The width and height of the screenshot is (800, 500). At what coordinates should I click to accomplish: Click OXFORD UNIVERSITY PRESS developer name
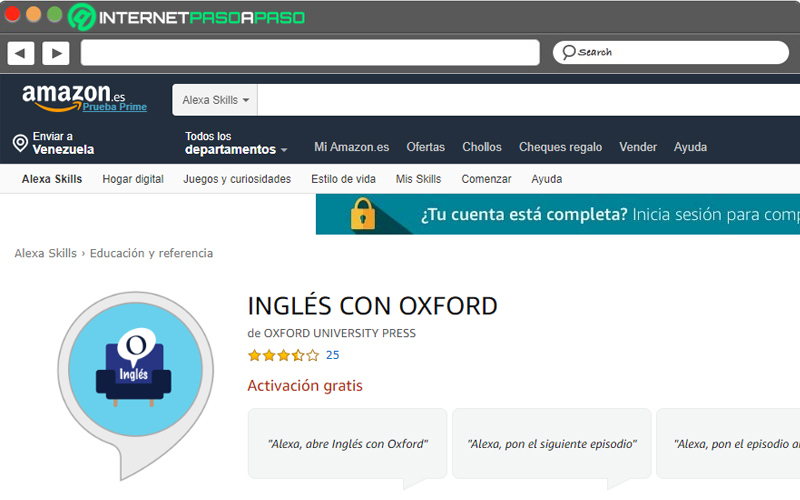coord(340,333)
